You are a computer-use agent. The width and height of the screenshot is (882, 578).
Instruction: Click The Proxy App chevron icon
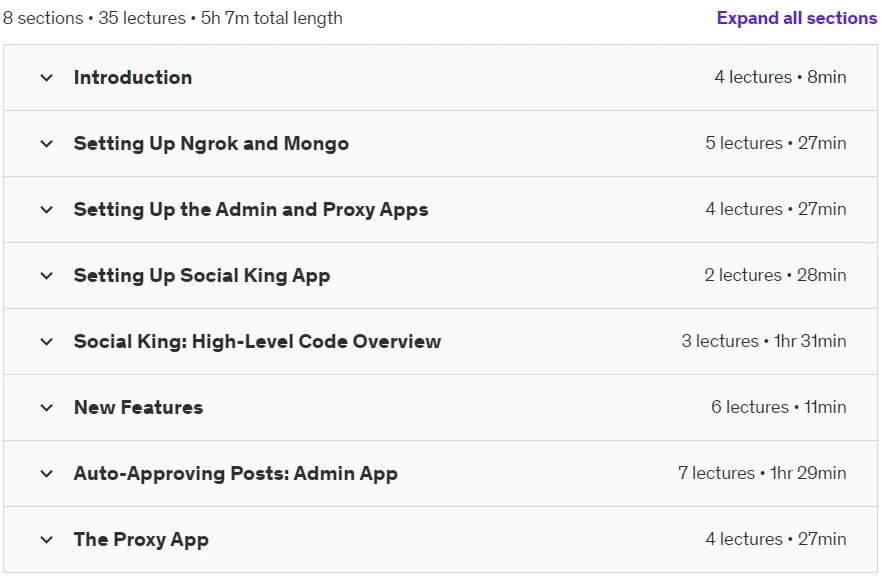pos(47,540)
